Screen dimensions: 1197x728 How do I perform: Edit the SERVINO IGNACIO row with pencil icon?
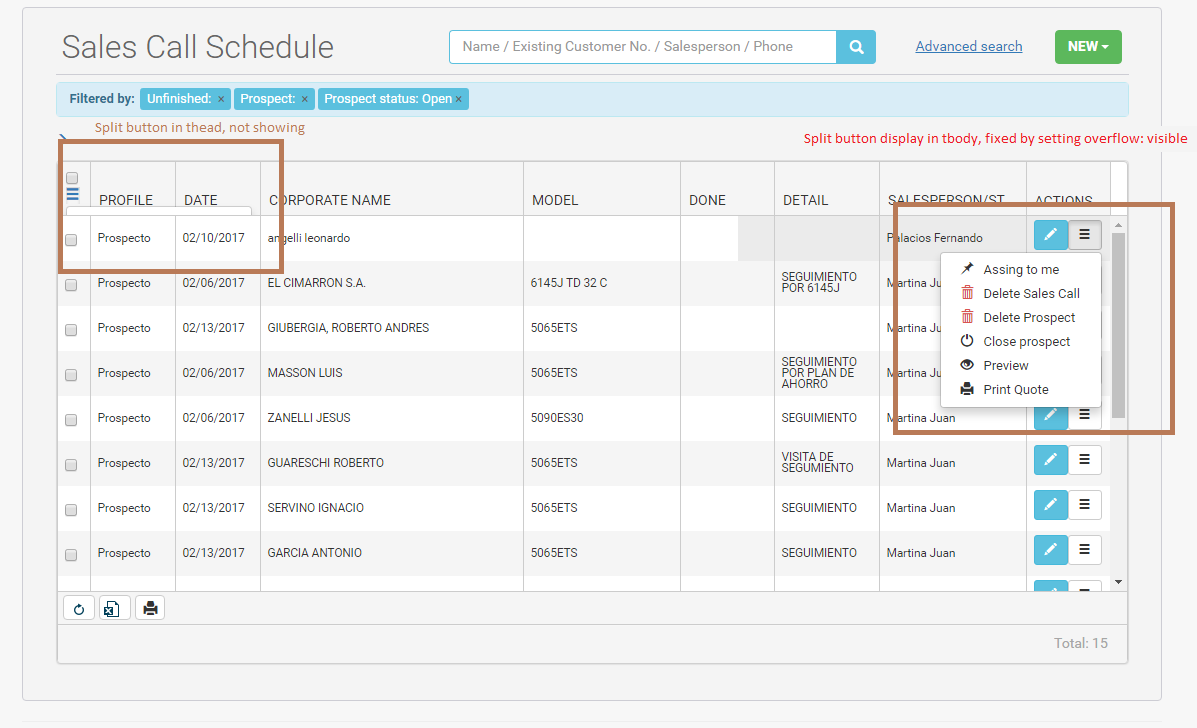coord(1050,505)
